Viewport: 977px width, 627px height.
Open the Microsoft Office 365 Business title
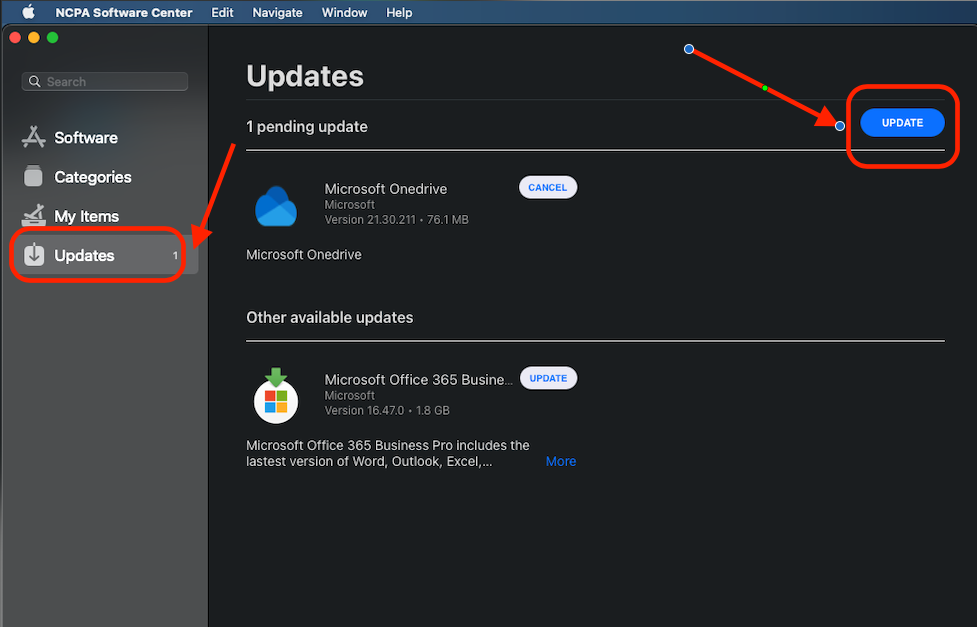418,380
